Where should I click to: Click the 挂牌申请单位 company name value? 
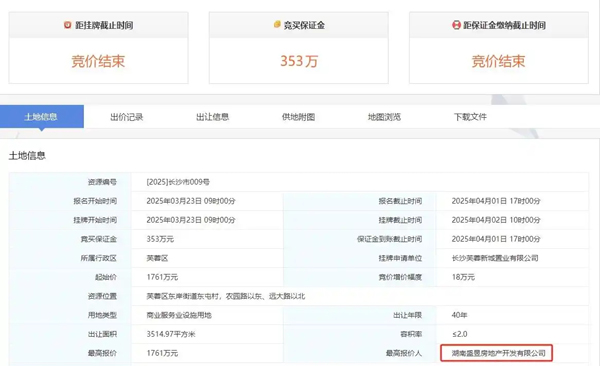495,258
